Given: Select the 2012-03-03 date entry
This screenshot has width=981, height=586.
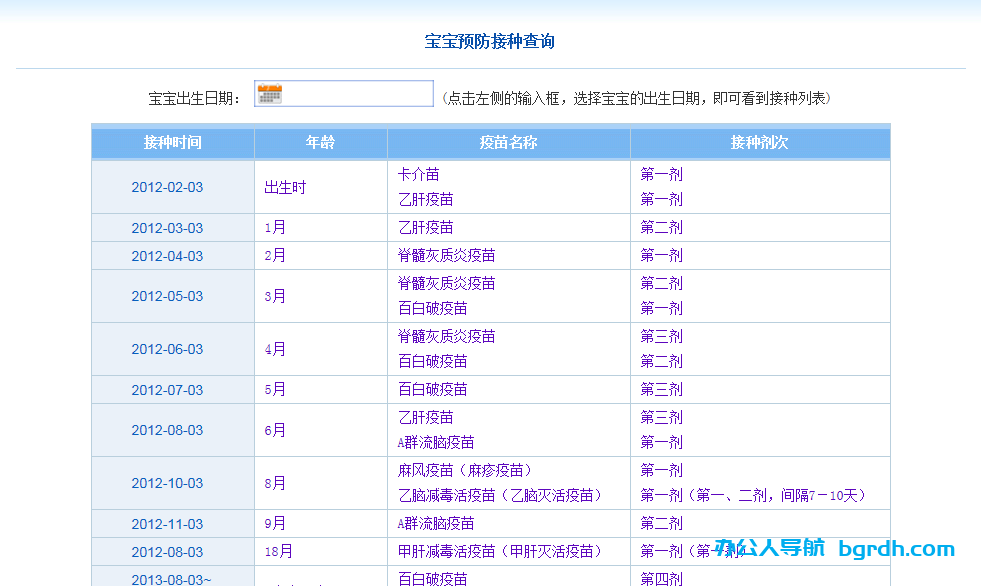Looking at the screenshot, I should click(167, 228).
